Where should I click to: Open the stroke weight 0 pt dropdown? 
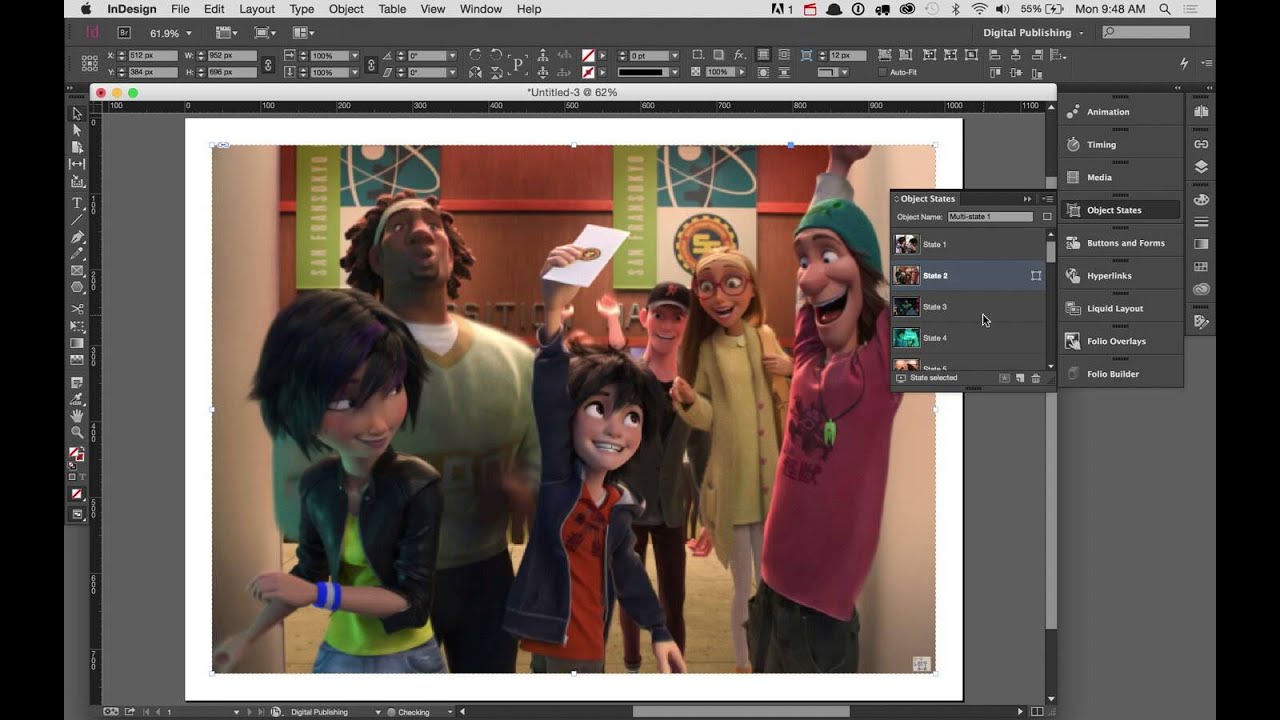(x=674, y=56)
